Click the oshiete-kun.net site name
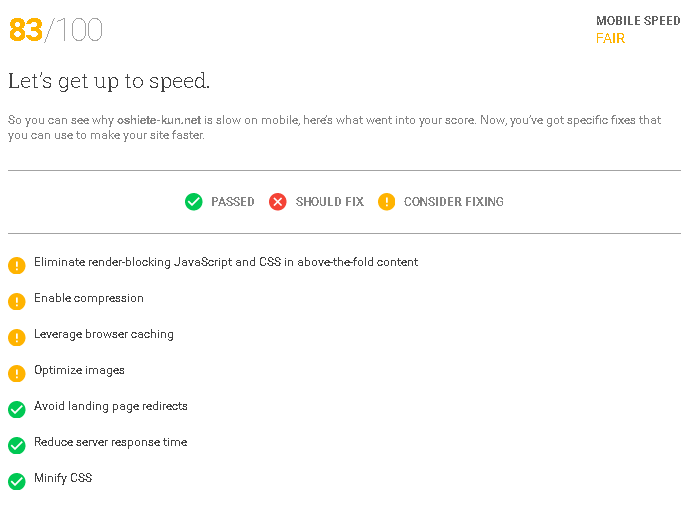This screenshot has width=688, height=508. pyautogui.click(x=159, y=120)
